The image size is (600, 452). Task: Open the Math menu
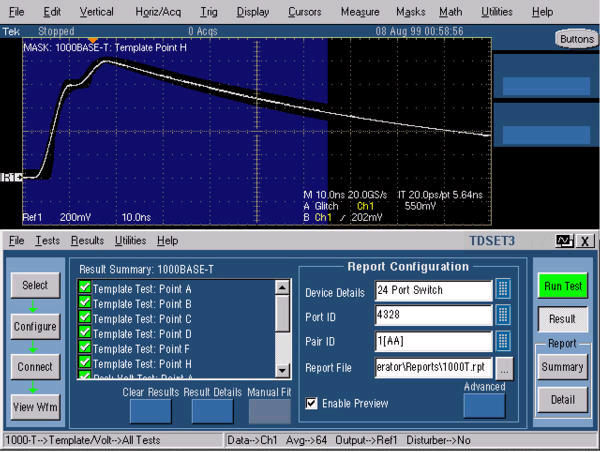tap(450, 12)
